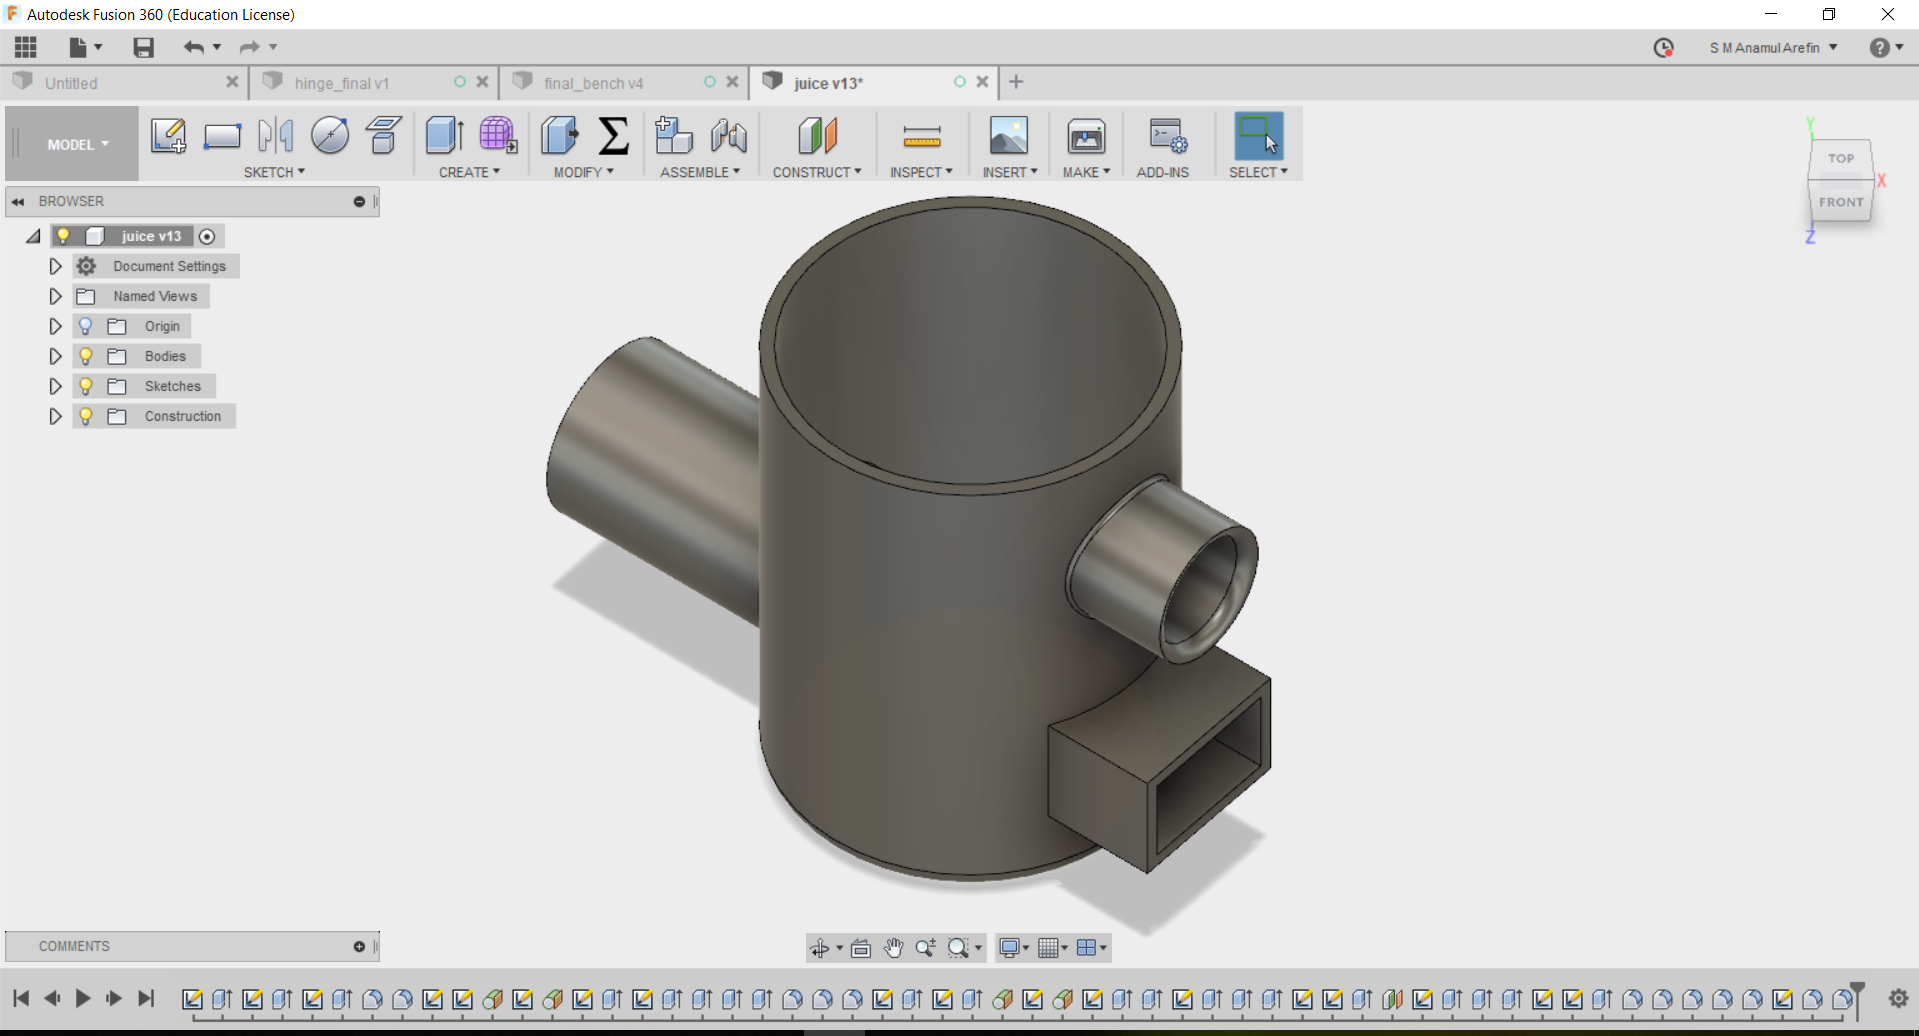The height and width of the screenshot is (1036, 1919).
Task: Toggle visibility of the Sketches folder
Action: [x=86, y=386]
